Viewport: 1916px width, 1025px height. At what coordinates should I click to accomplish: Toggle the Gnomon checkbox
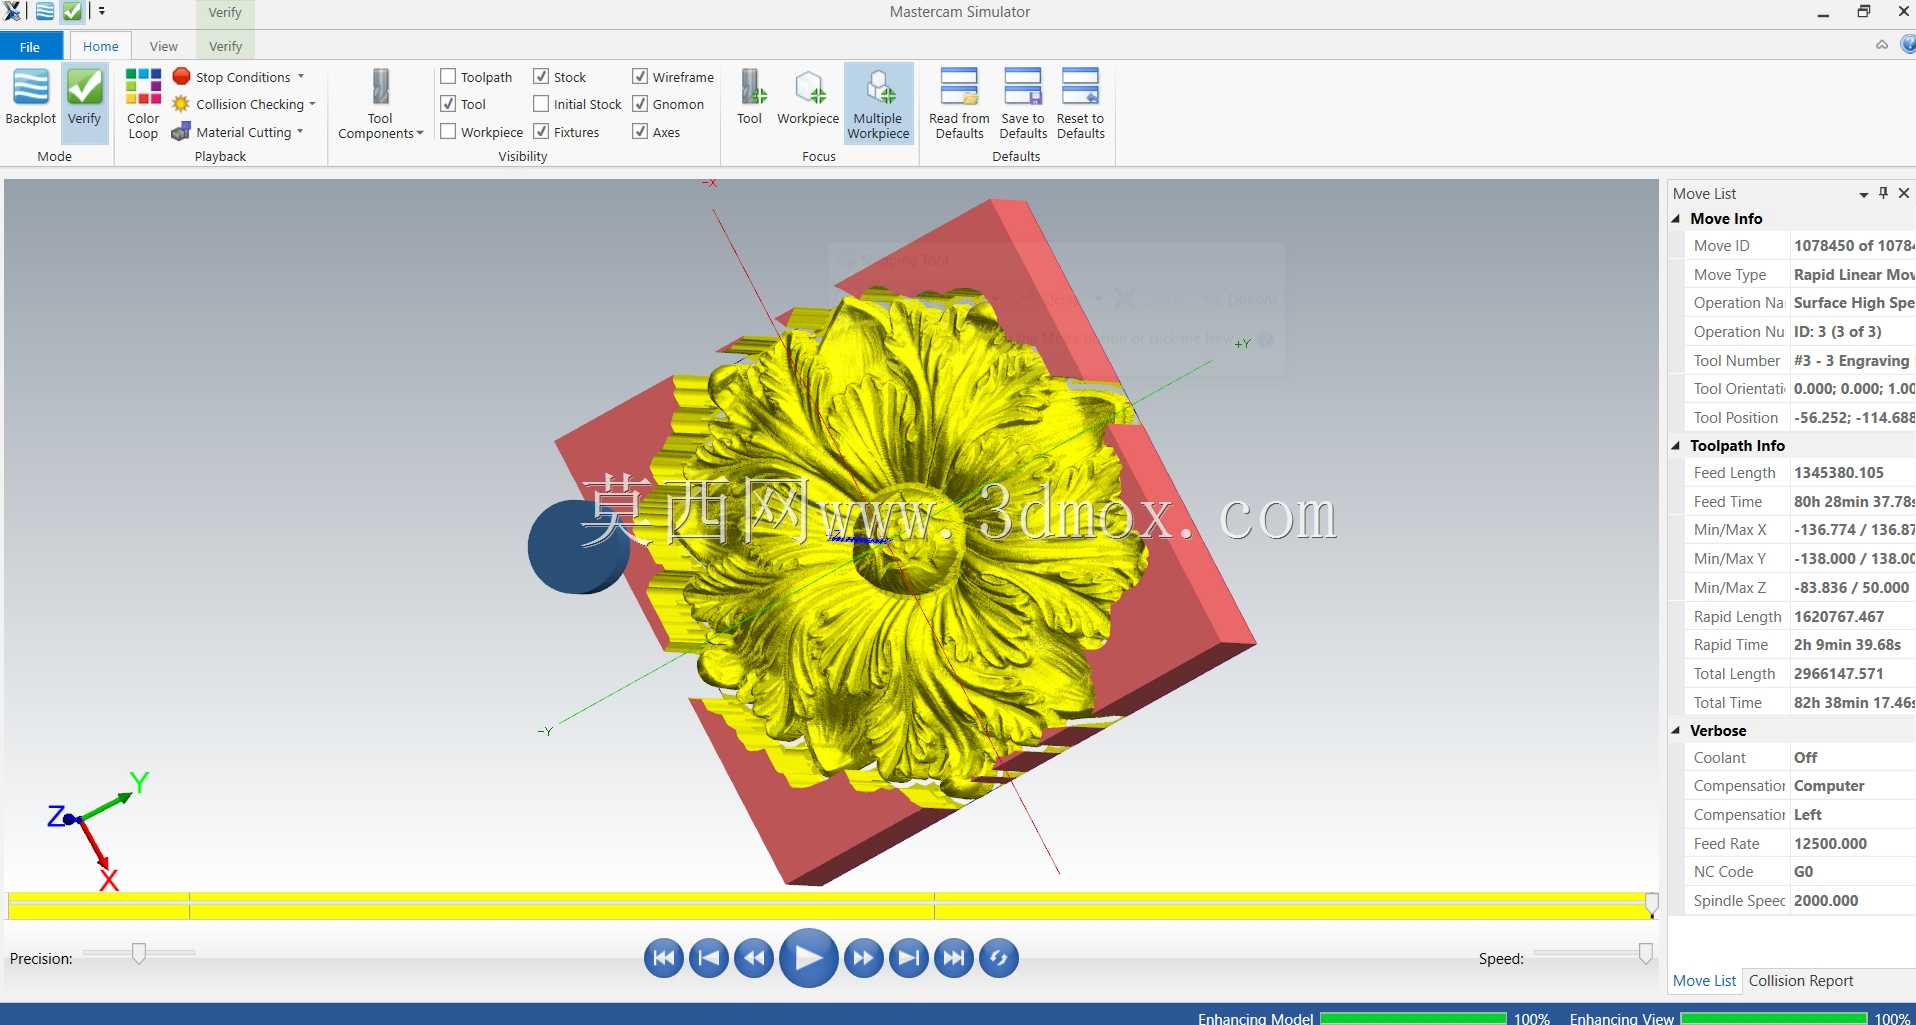pos(640,103)
